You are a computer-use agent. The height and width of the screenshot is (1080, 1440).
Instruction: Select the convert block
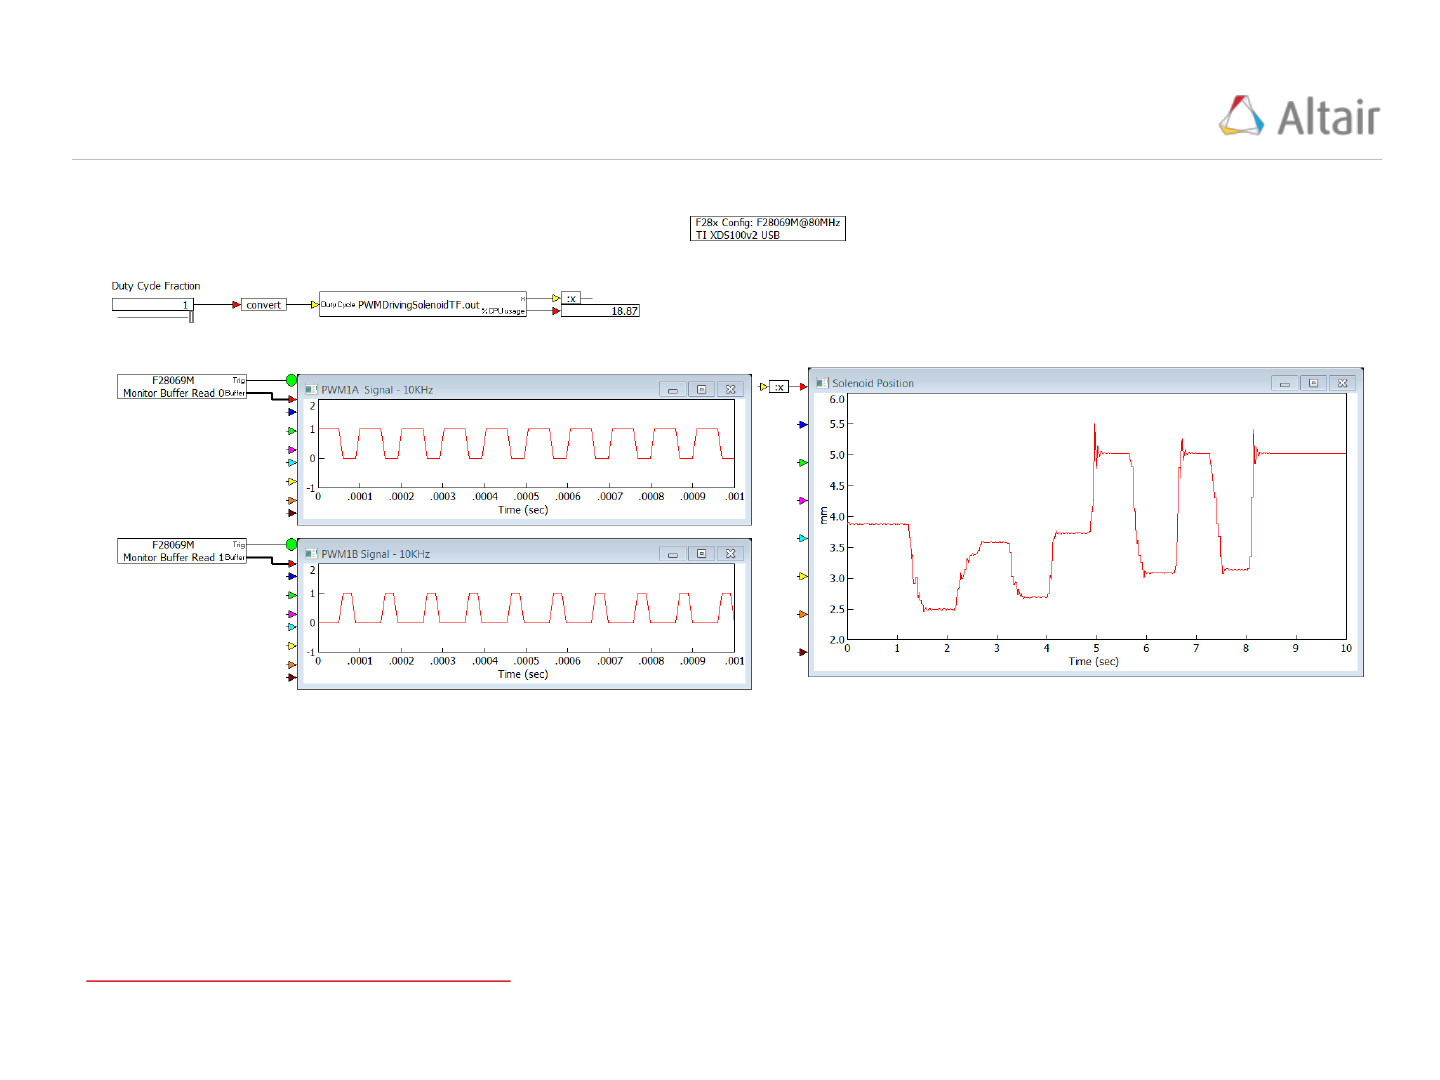(x=264, y=305)
